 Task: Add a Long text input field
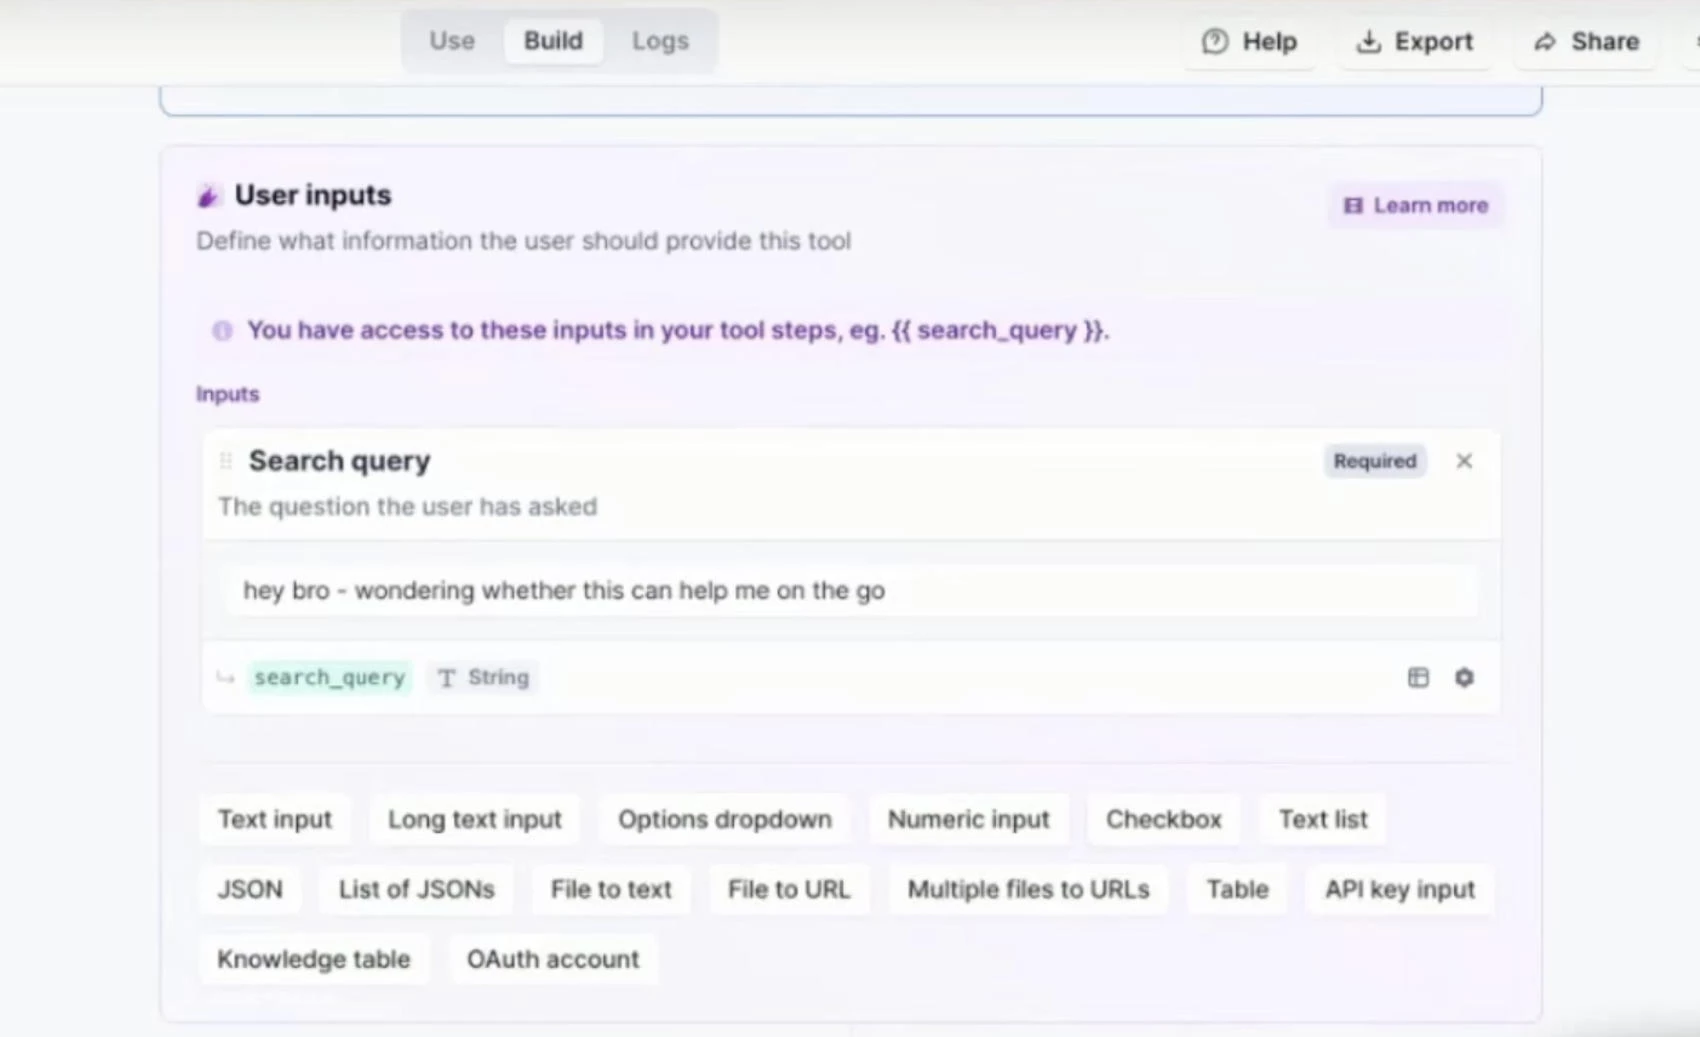(x=475, y=819)
